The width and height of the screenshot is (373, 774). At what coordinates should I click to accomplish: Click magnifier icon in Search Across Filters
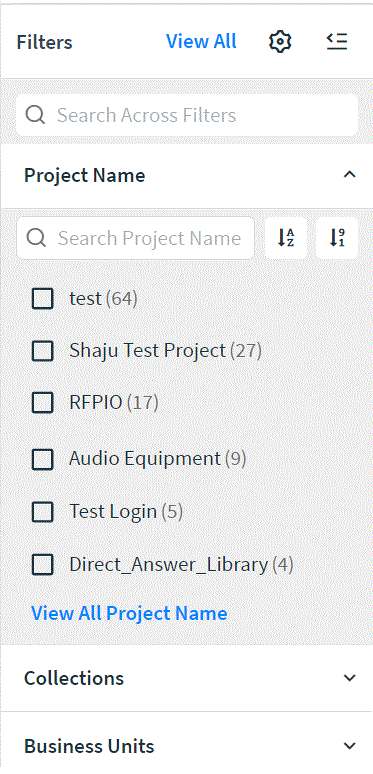[36, 115]
